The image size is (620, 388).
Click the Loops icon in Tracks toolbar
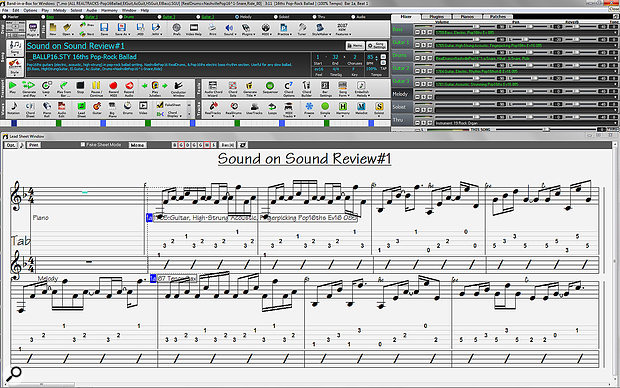coord(272,108)
